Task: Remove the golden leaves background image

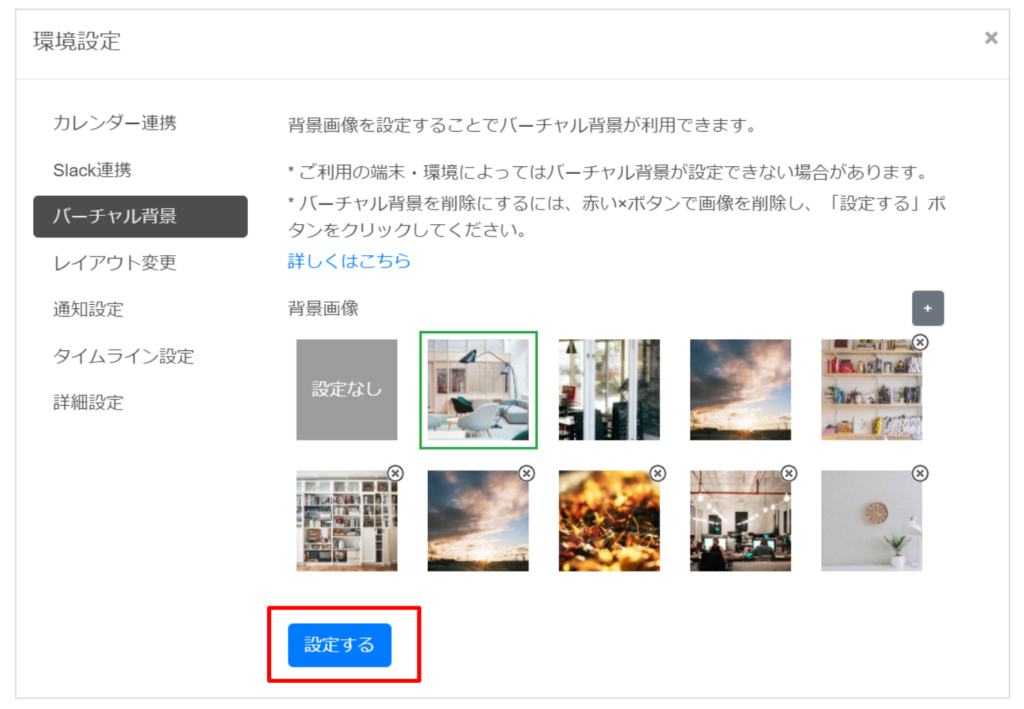Action: point(658,473)
